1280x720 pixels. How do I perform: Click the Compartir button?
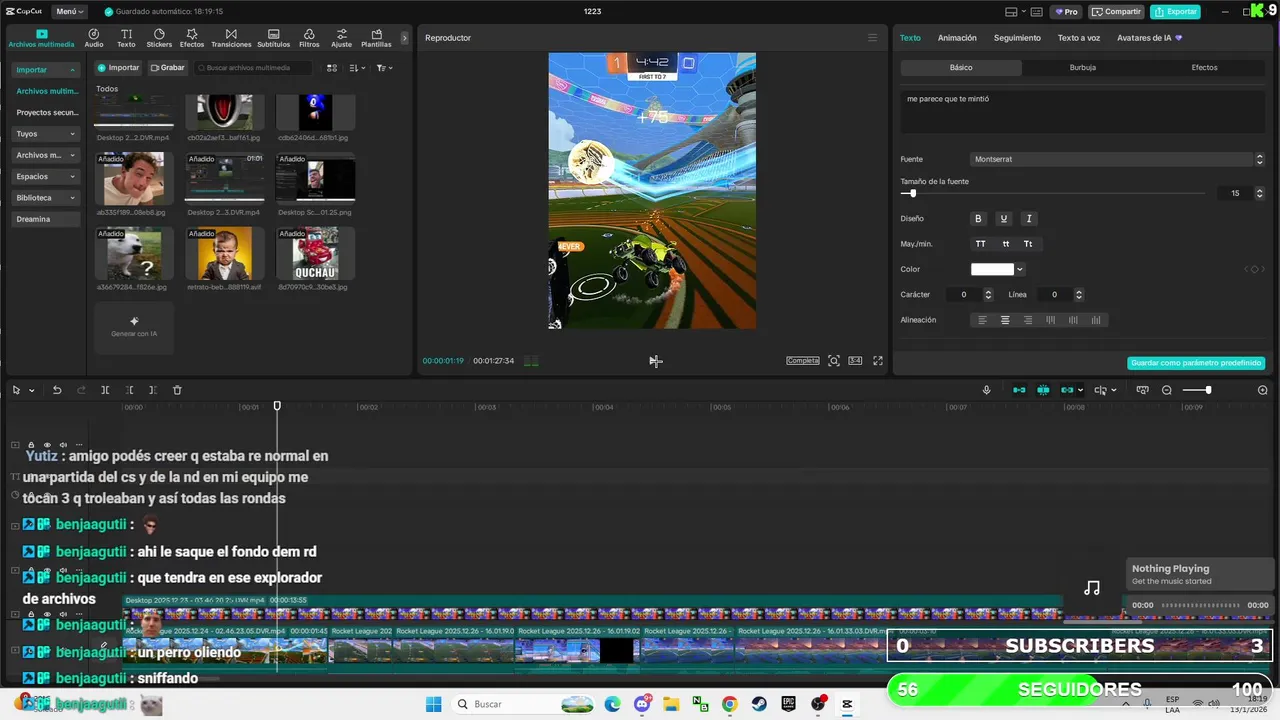tap(1116, 12)
